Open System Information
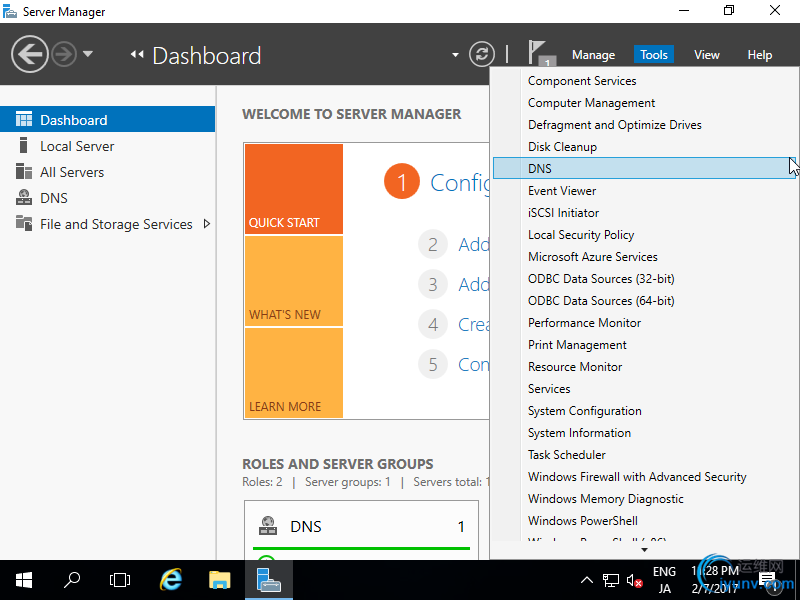Image resolution: width=800 pixels, height=600 pixels. coord(579,432)
